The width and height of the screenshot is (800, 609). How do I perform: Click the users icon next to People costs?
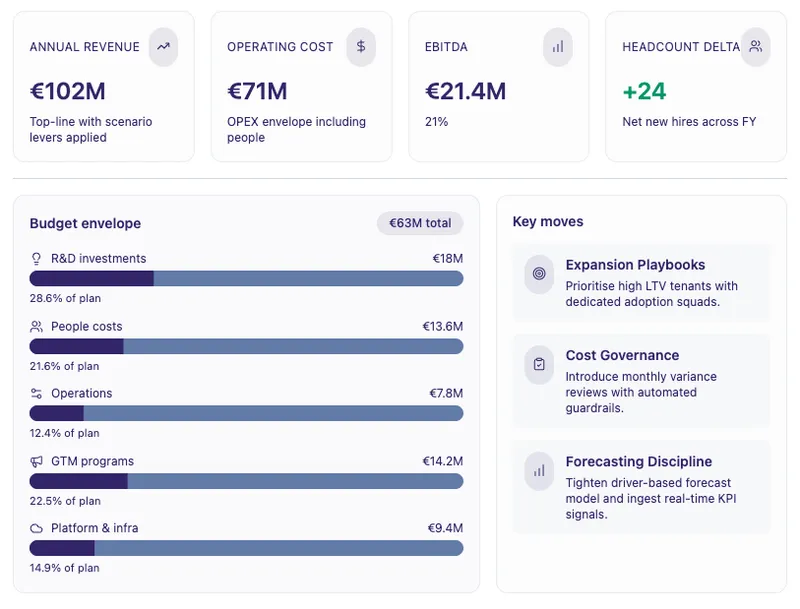[x=37, y=326]
